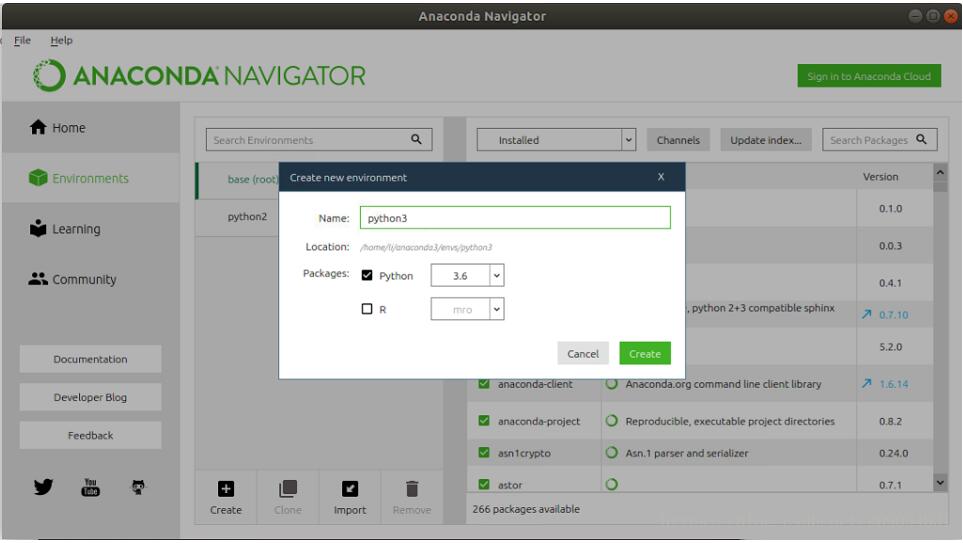Open the YouTube link icon
963x543 pixels.
[90, 487]
